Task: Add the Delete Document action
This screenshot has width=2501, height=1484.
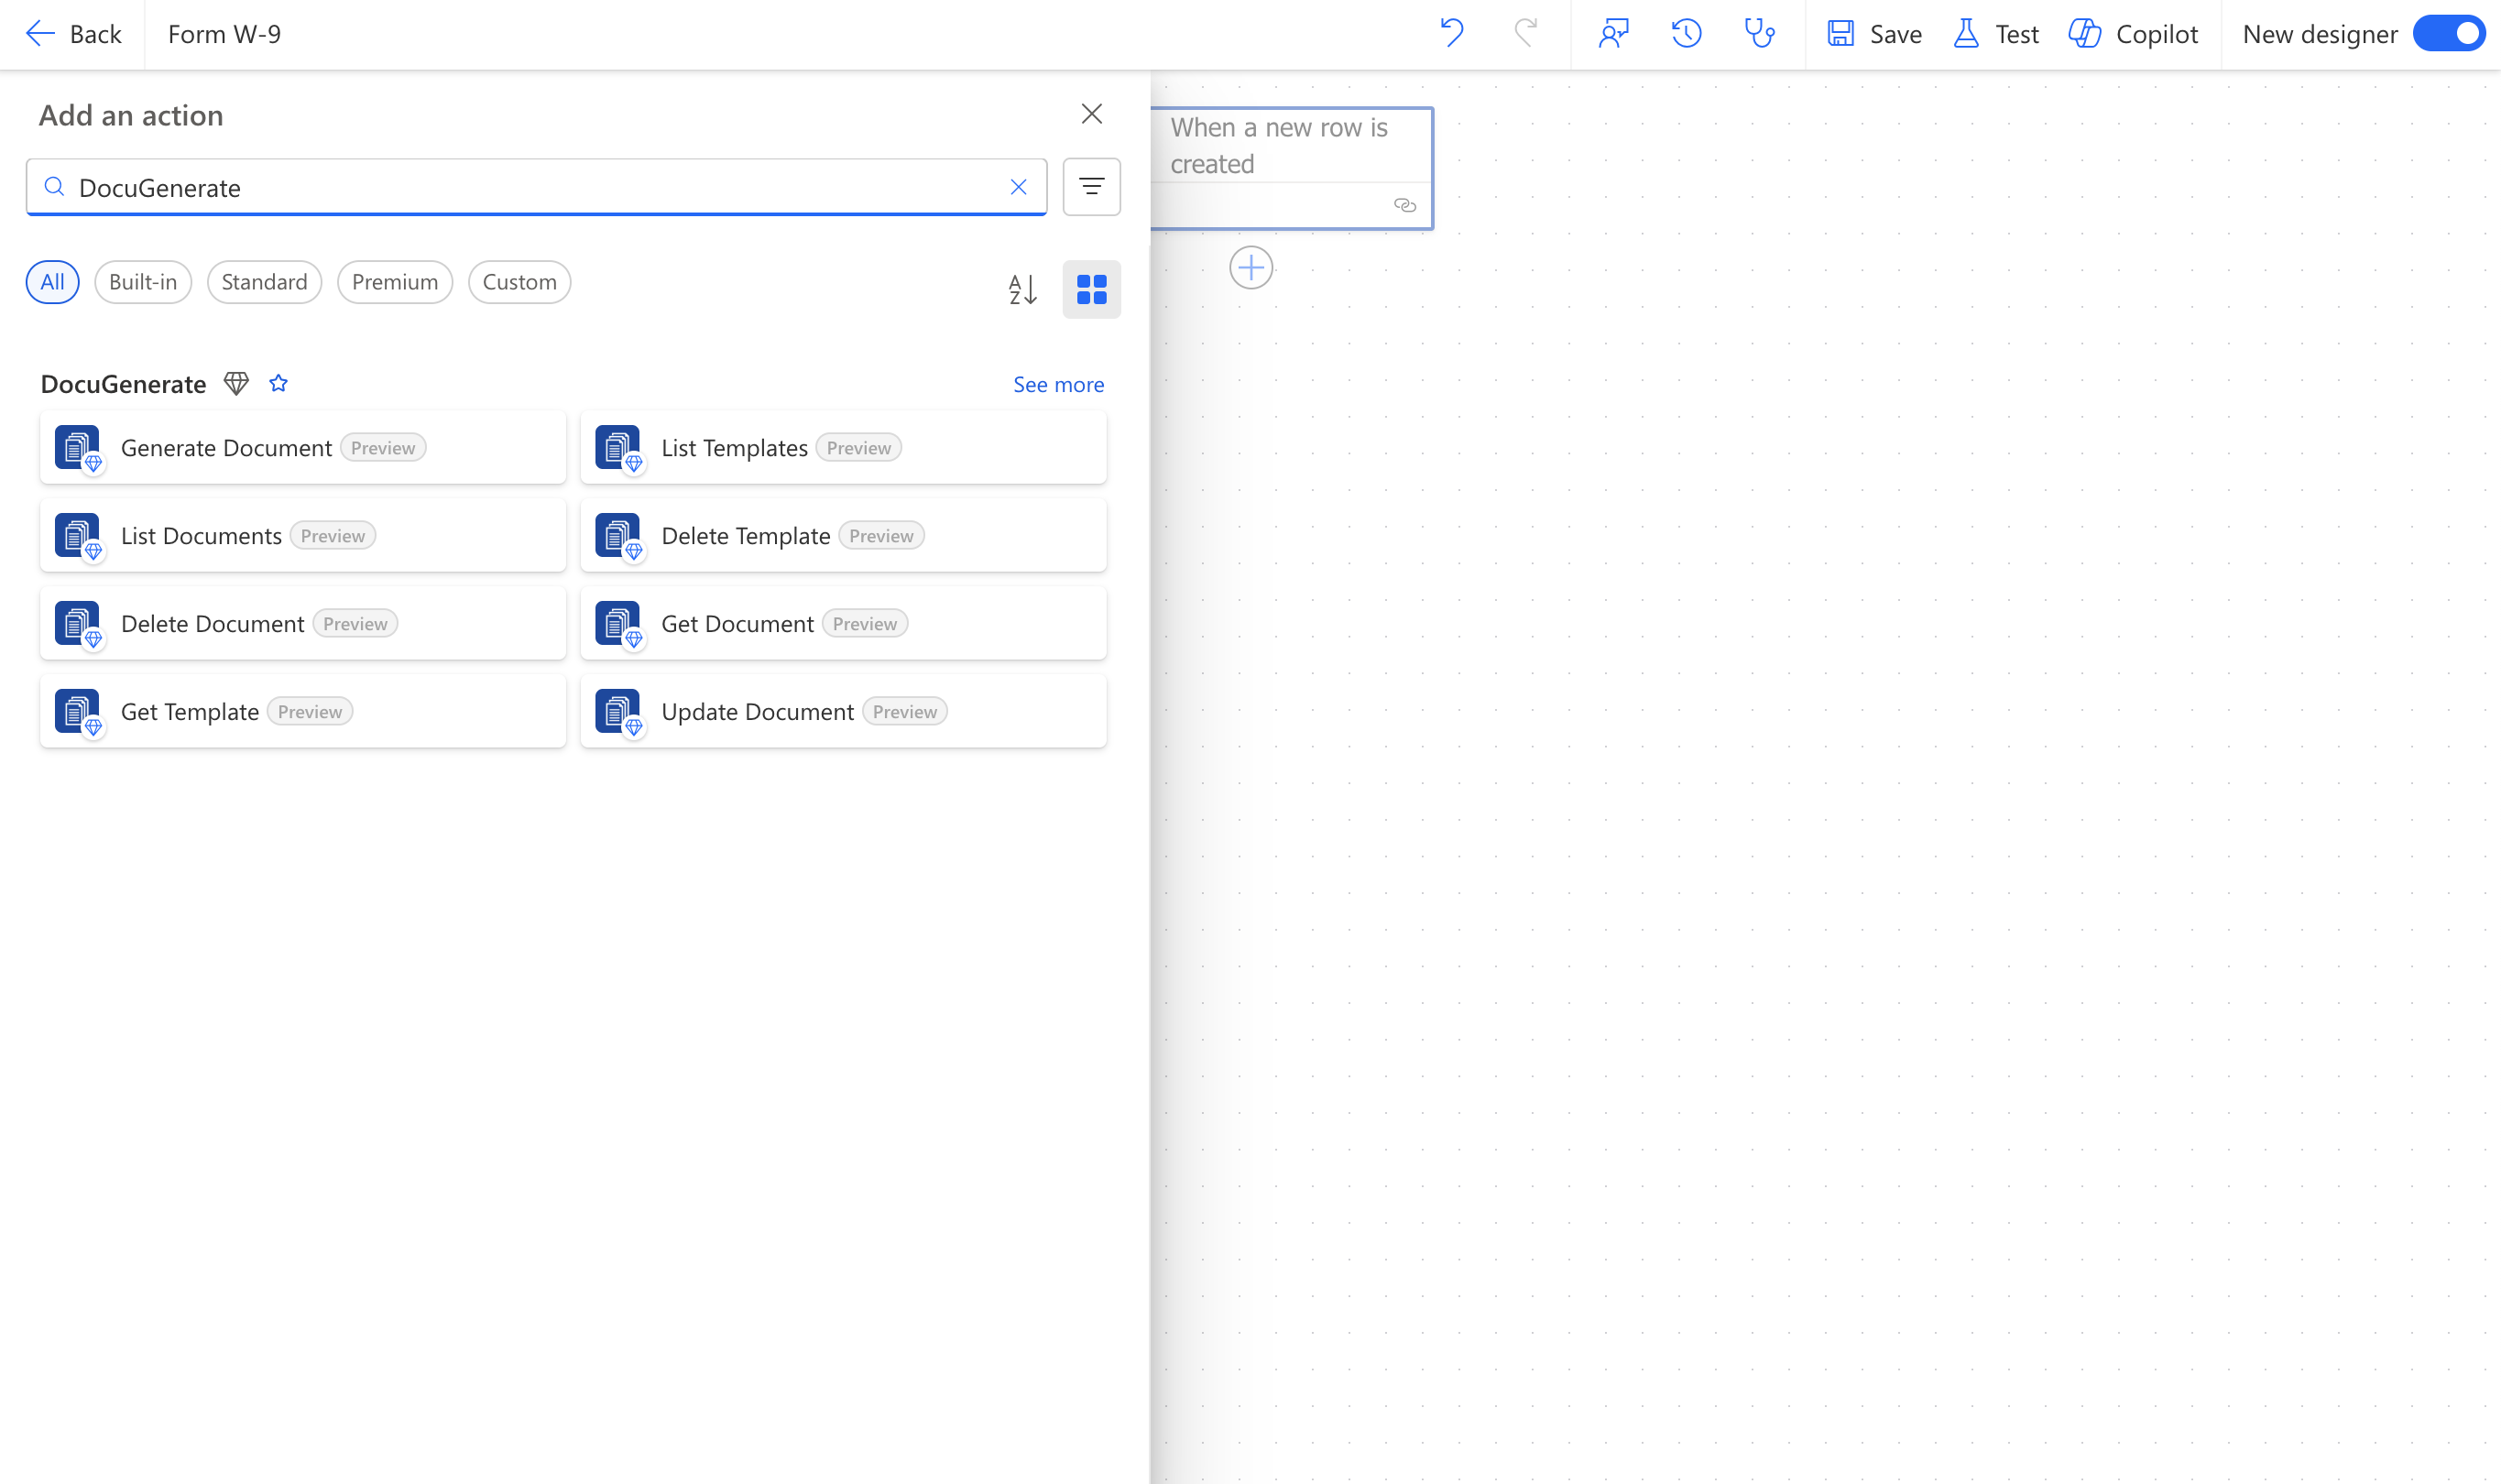Action: pyautogui.click(x=303, y=623)
